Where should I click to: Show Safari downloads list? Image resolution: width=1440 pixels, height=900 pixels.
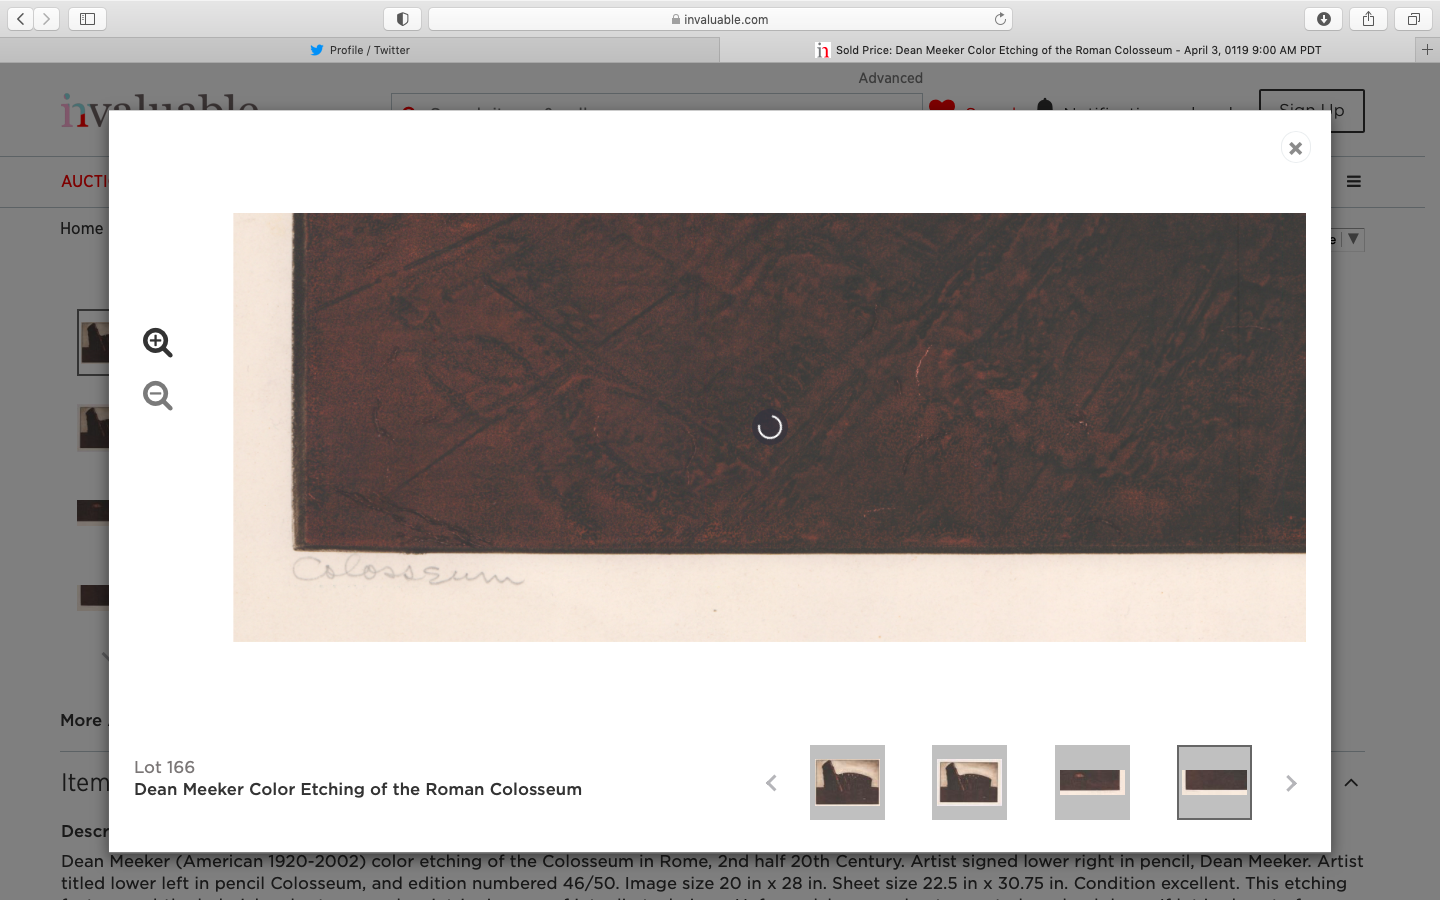1323,17
